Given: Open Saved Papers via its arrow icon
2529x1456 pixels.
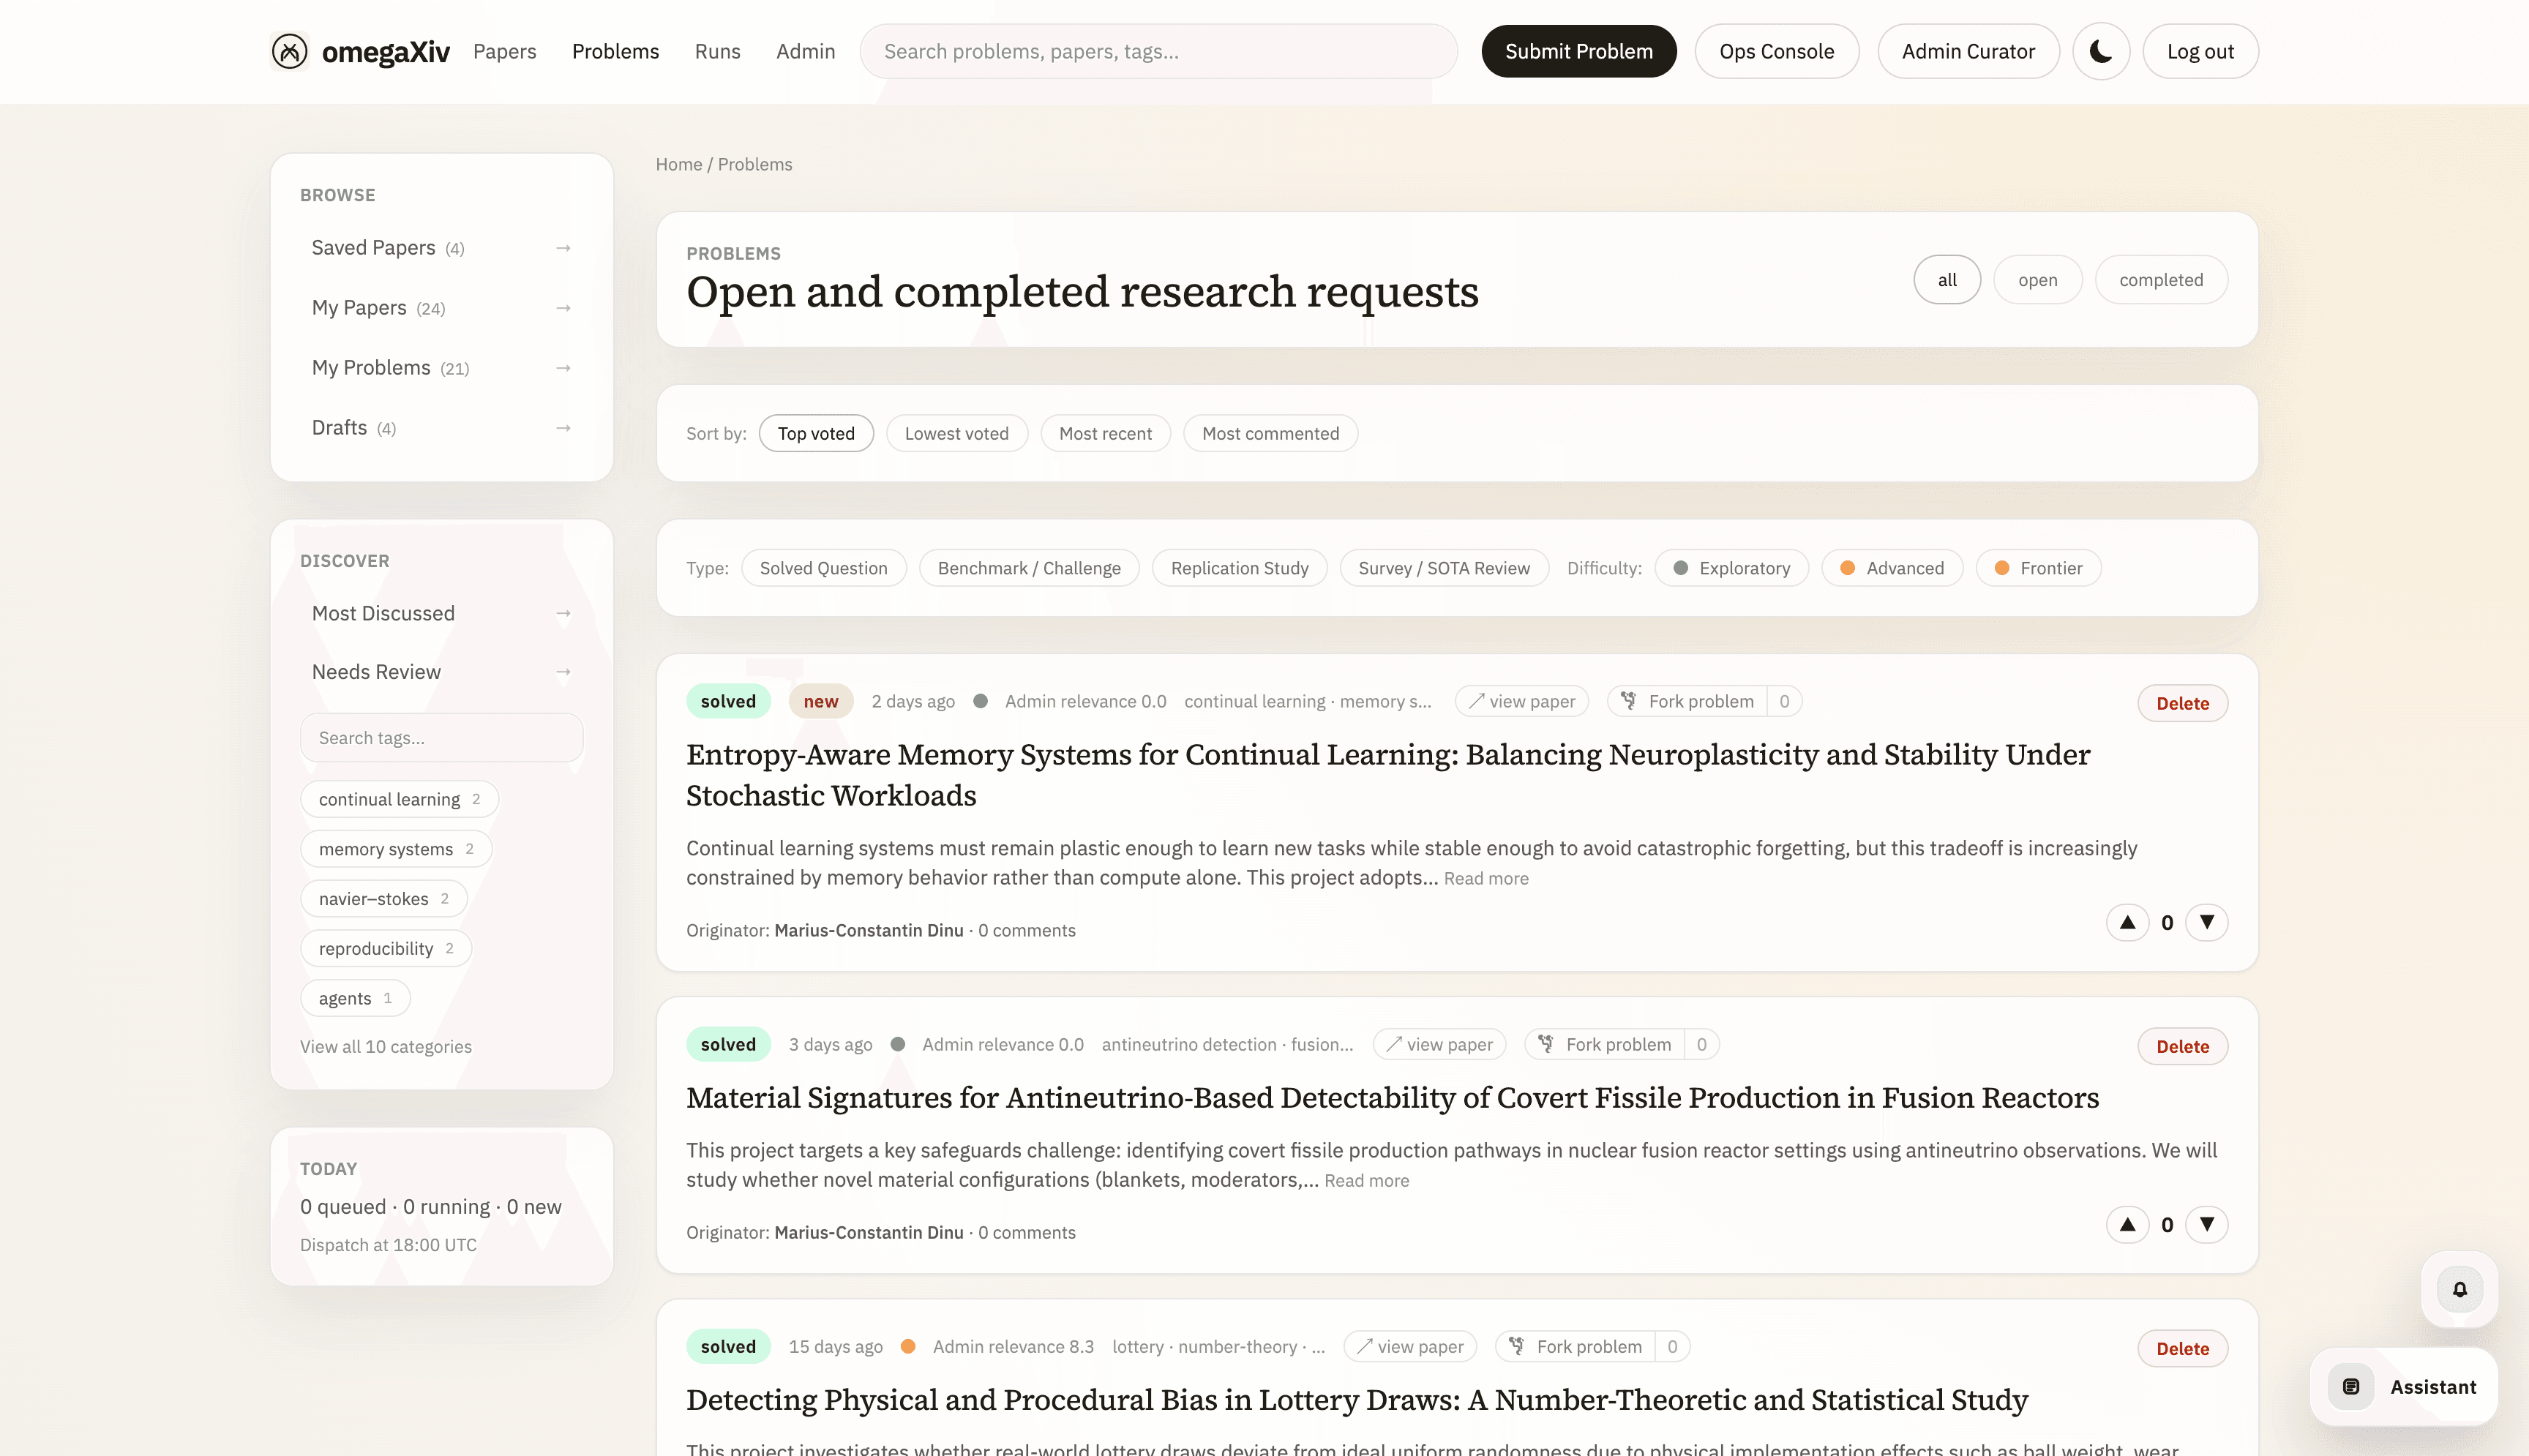Looking at the screenshot, I should (563, 247).
